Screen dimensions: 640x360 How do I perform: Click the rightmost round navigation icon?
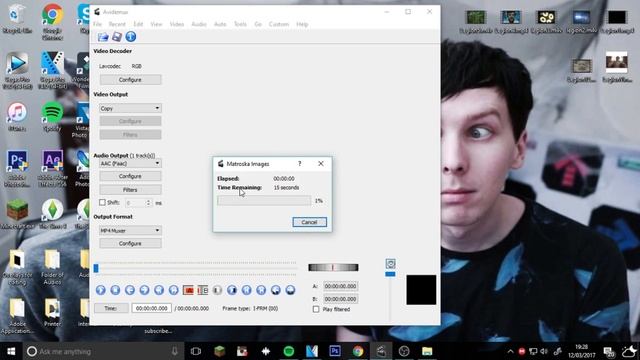tap(290, 290)
